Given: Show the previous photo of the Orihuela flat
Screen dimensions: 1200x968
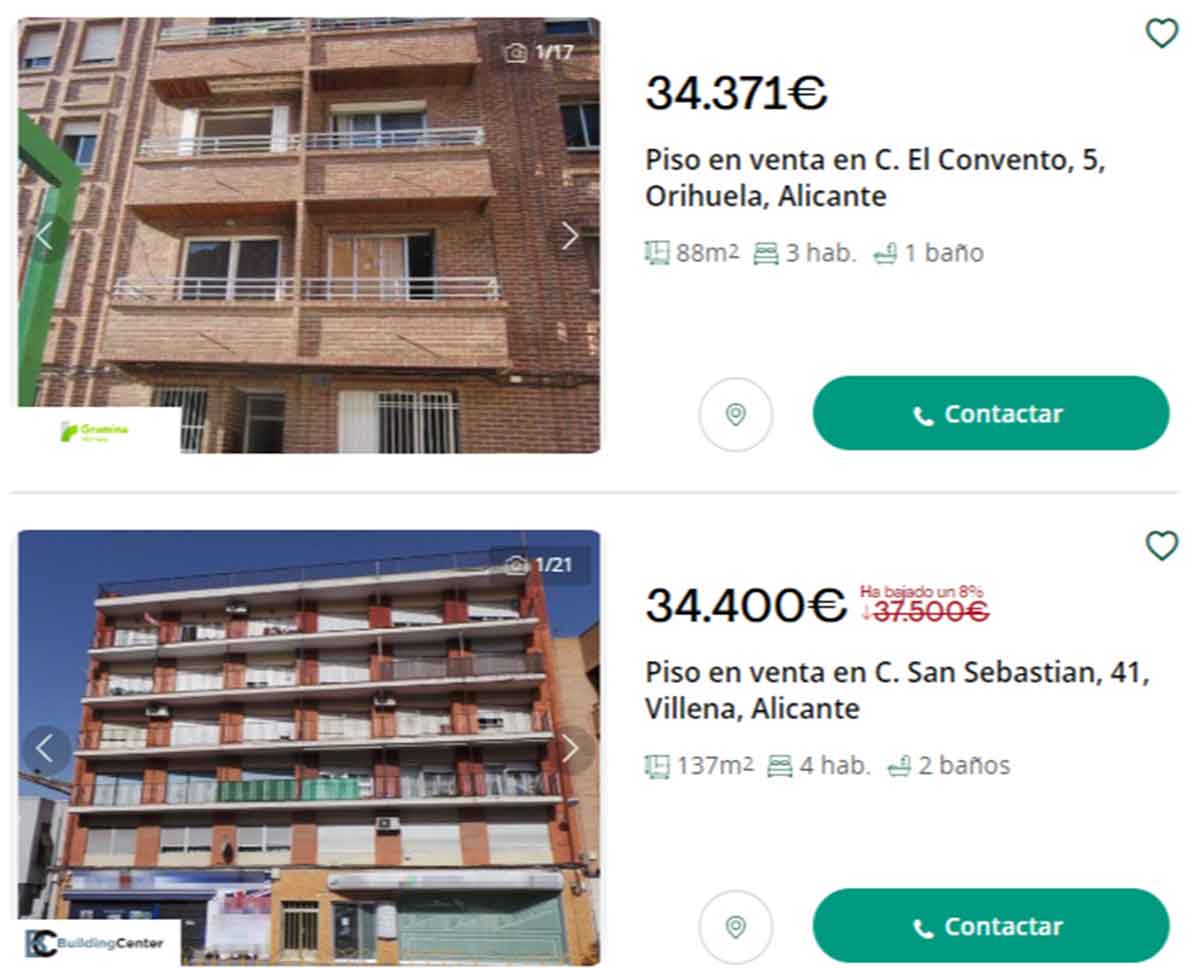Looking at the screenshot, I should coord(46,236).
